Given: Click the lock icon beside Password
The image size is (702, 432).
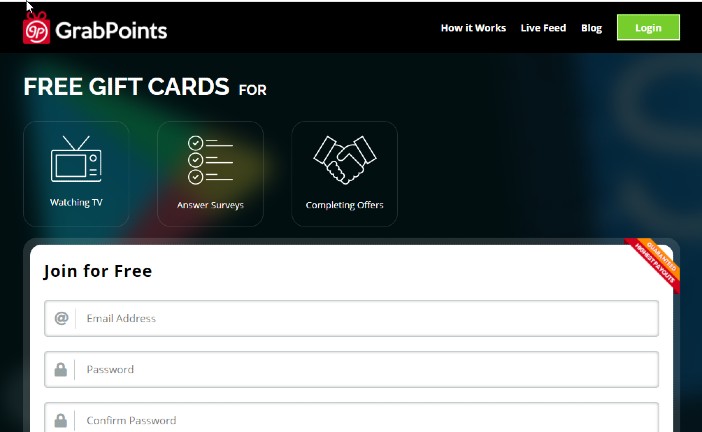Looking at the screenshot, I should pyautogui.click(x=60, y=369).
